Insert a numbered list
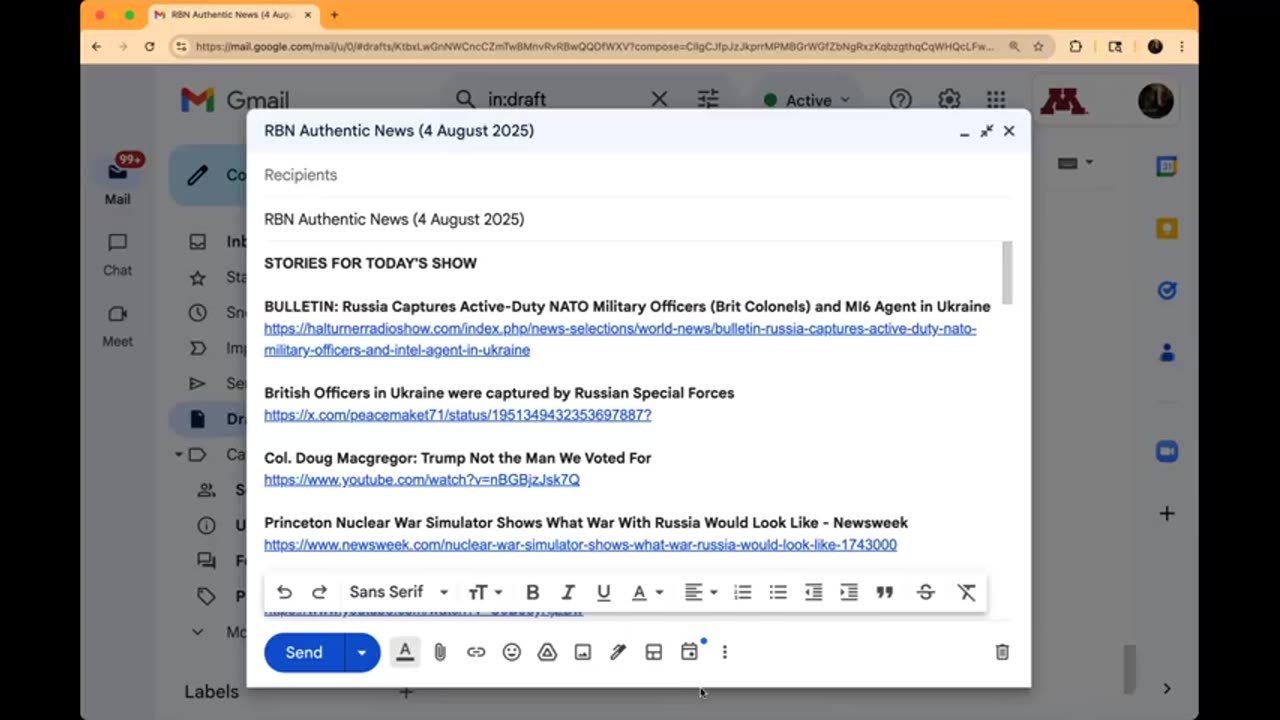The height and width of the screenshot is (720, 1280). [x=742, y=592]
